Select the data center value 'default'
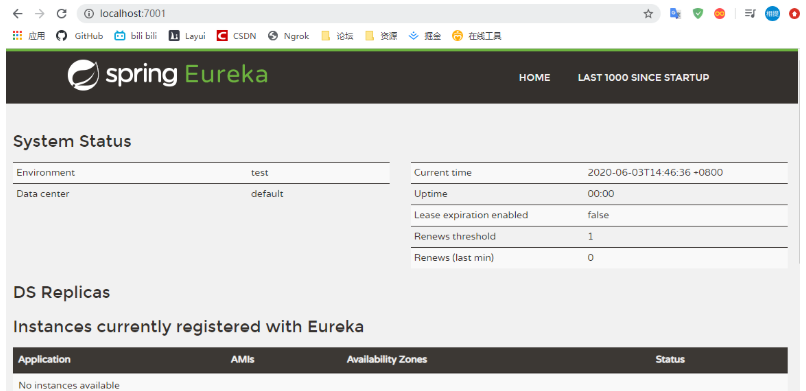The width and height of the screenshot is (806, 391). point(267,194)
